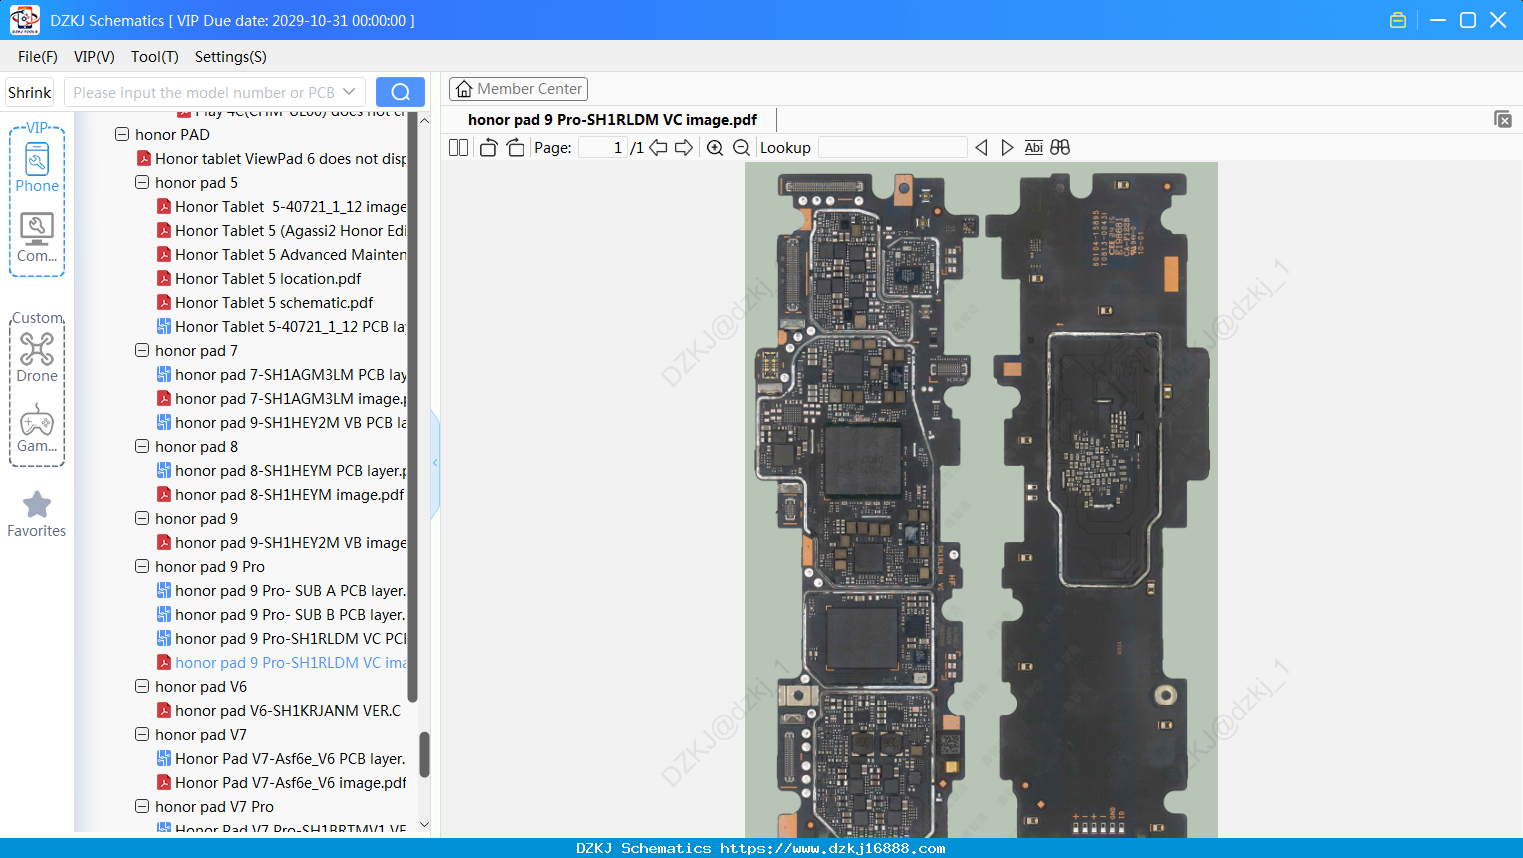Open honor pad 7-SH1AGM3LM image file
Screen dimensions: 1523x858
(281, 398)
